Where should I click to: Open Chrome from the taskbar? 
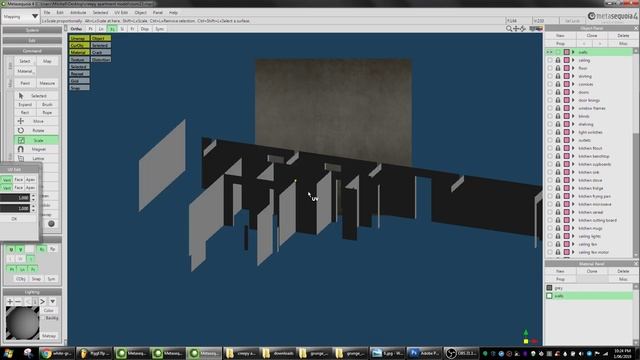[x=57, y=353]
